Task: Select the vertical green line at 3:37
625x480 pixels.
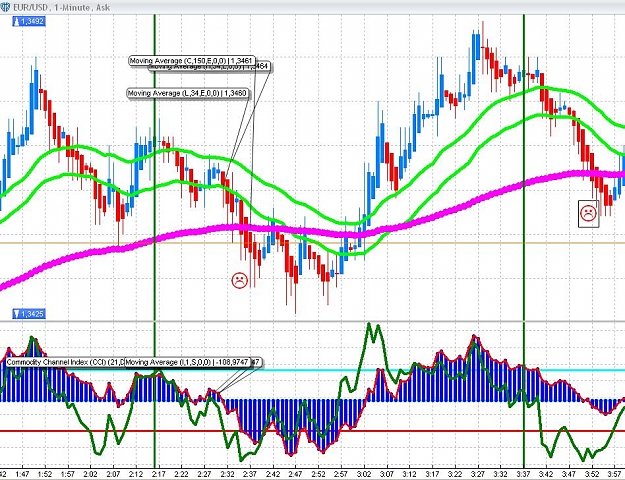Action: click(x=524, y=239)
